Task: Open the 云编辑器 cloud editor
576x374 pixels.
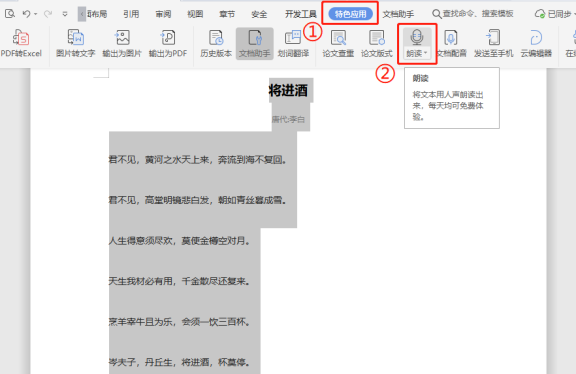Action: point(536,43)
